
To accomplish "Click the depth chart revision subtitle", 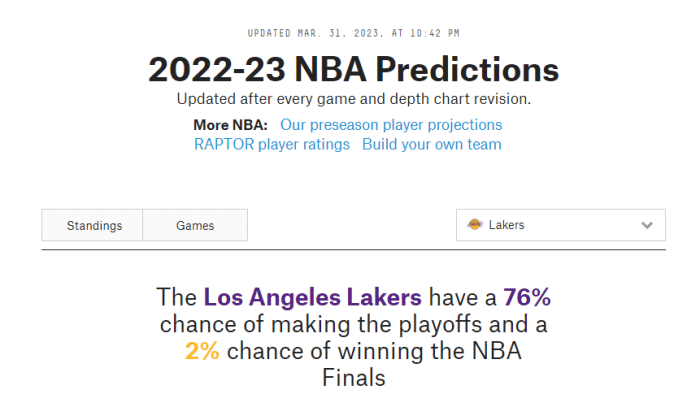I will [353, 99].
